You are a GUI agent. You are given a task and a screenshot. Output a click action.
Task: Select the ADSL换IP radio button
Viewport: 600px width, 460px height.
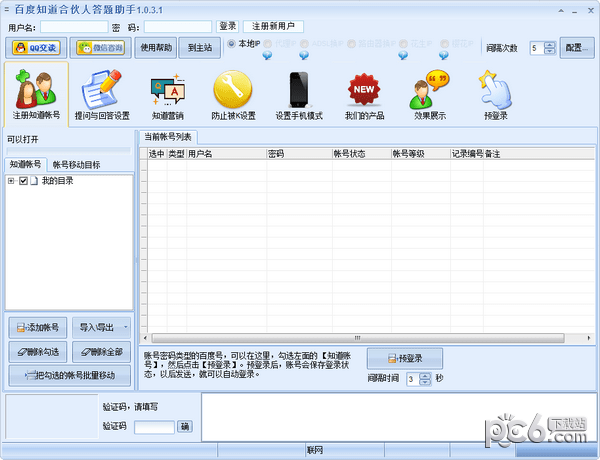(x=304, y=43)
